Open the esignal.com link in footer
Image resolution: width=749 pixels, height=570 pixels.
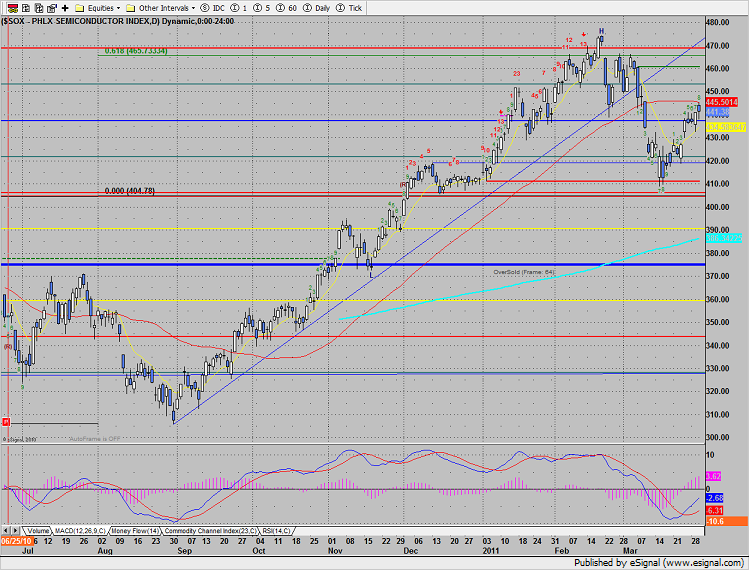tap(702, 563)
